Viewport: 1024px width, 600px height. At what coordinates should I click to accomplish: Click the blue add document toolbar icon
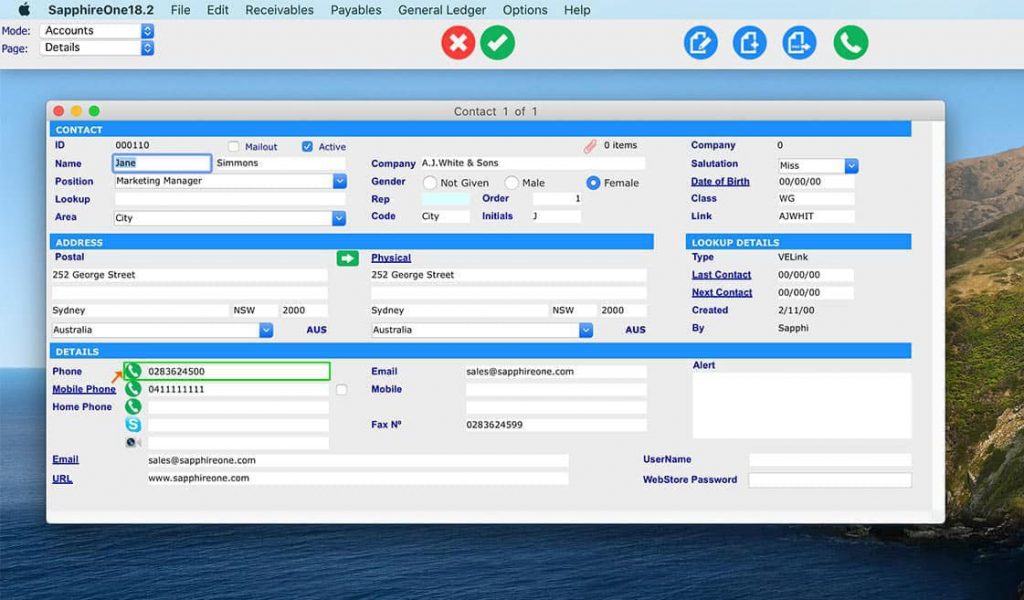point(749,43)
